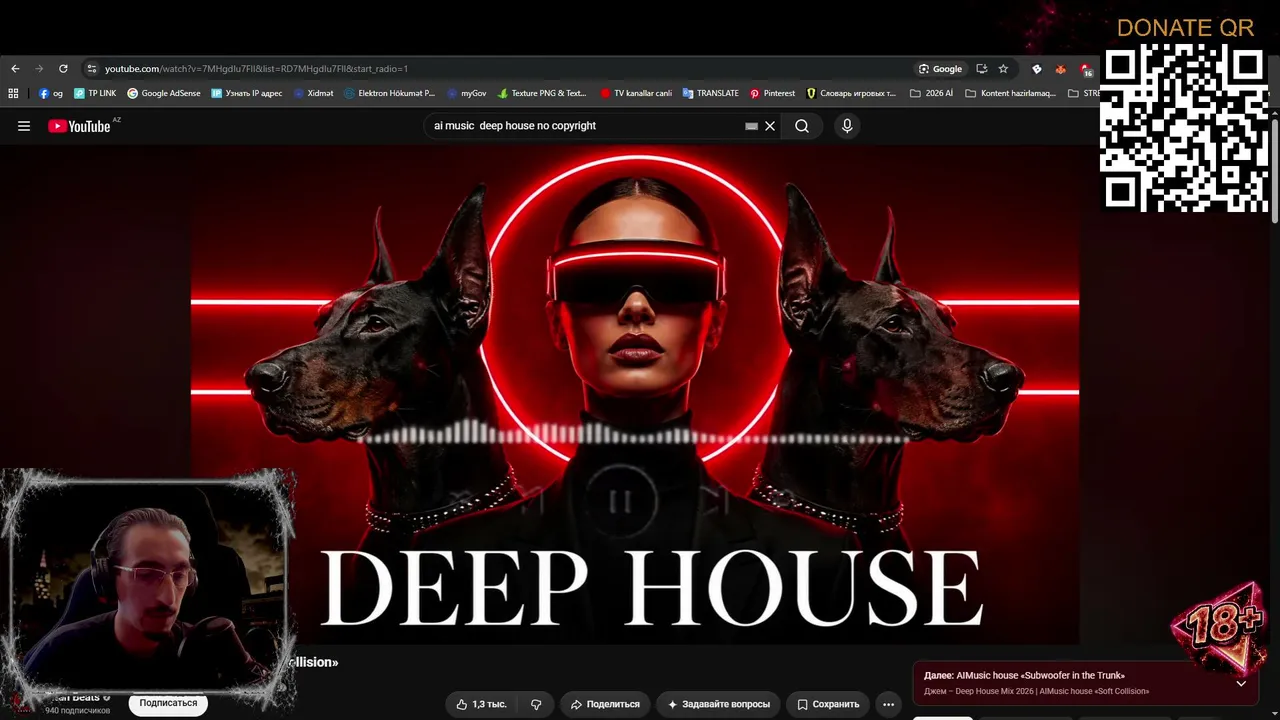Save the video with Сохранить
1280x720 pixels.
point(828,704)
